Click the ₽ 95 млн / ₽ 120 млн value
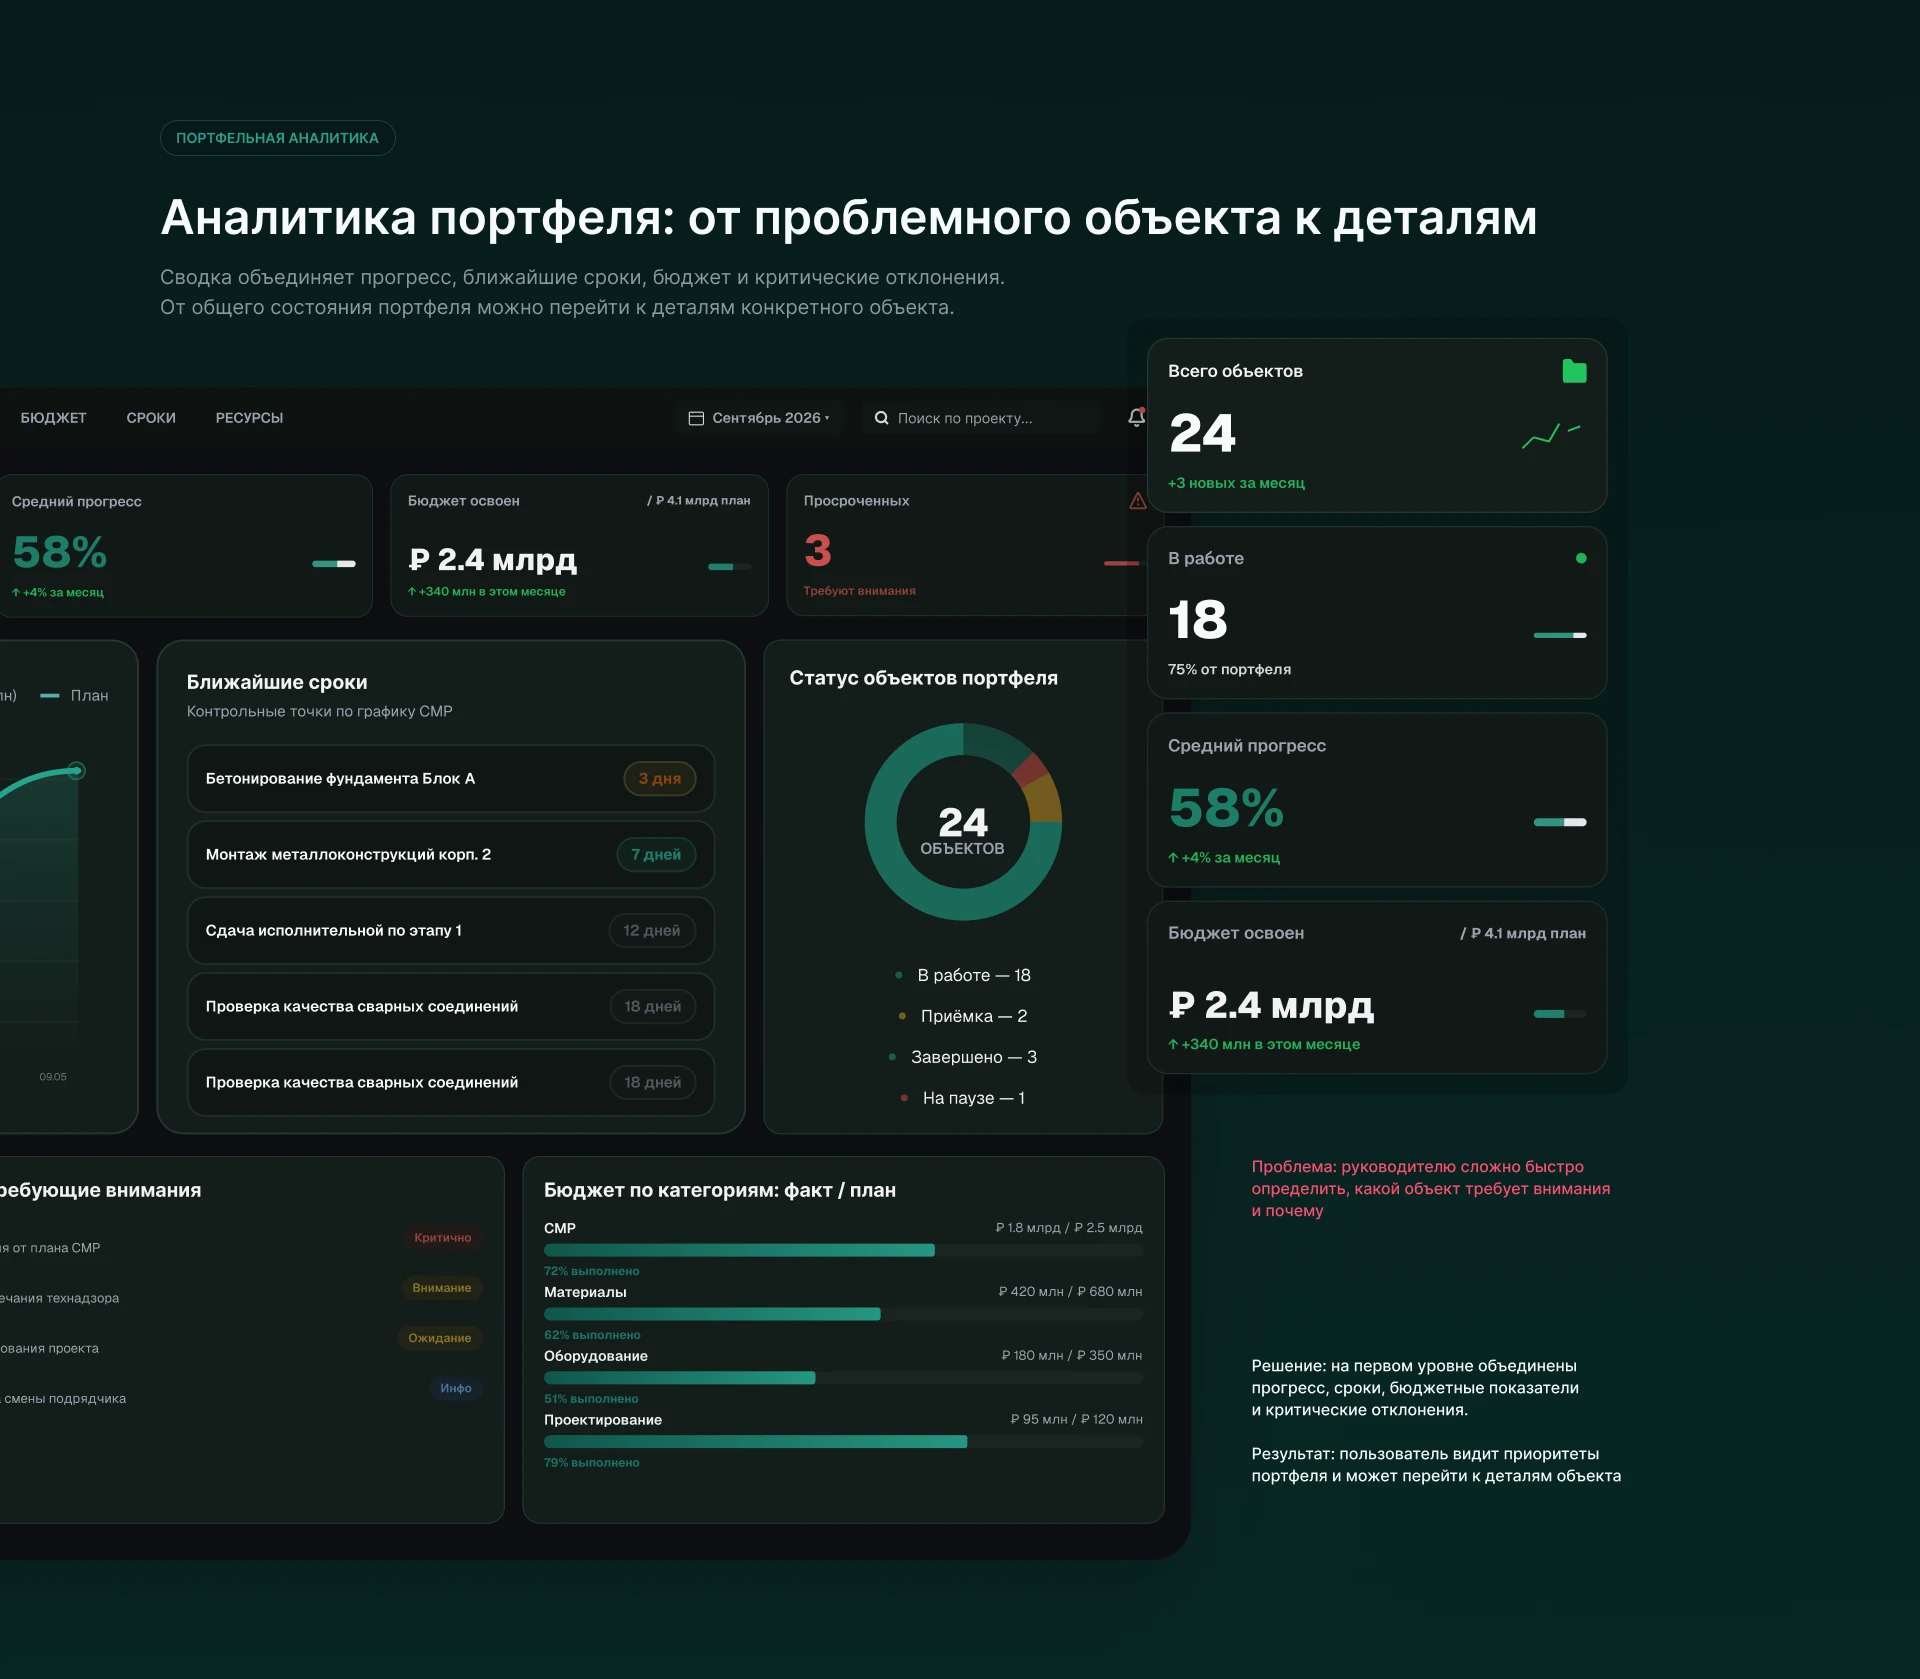The width and height of the screenshot is (1920, 1679). pyautogui.click(x=1076, y=1419)
